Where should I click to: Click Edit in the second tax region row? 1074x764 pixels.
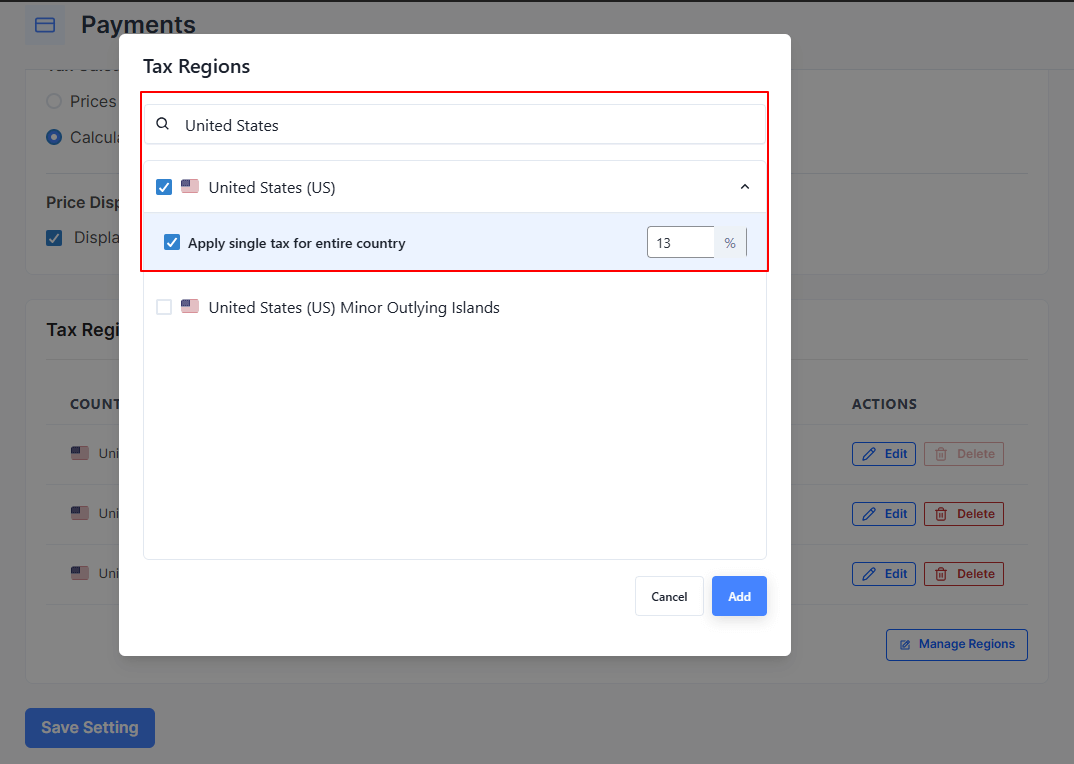tap(884, 514)
